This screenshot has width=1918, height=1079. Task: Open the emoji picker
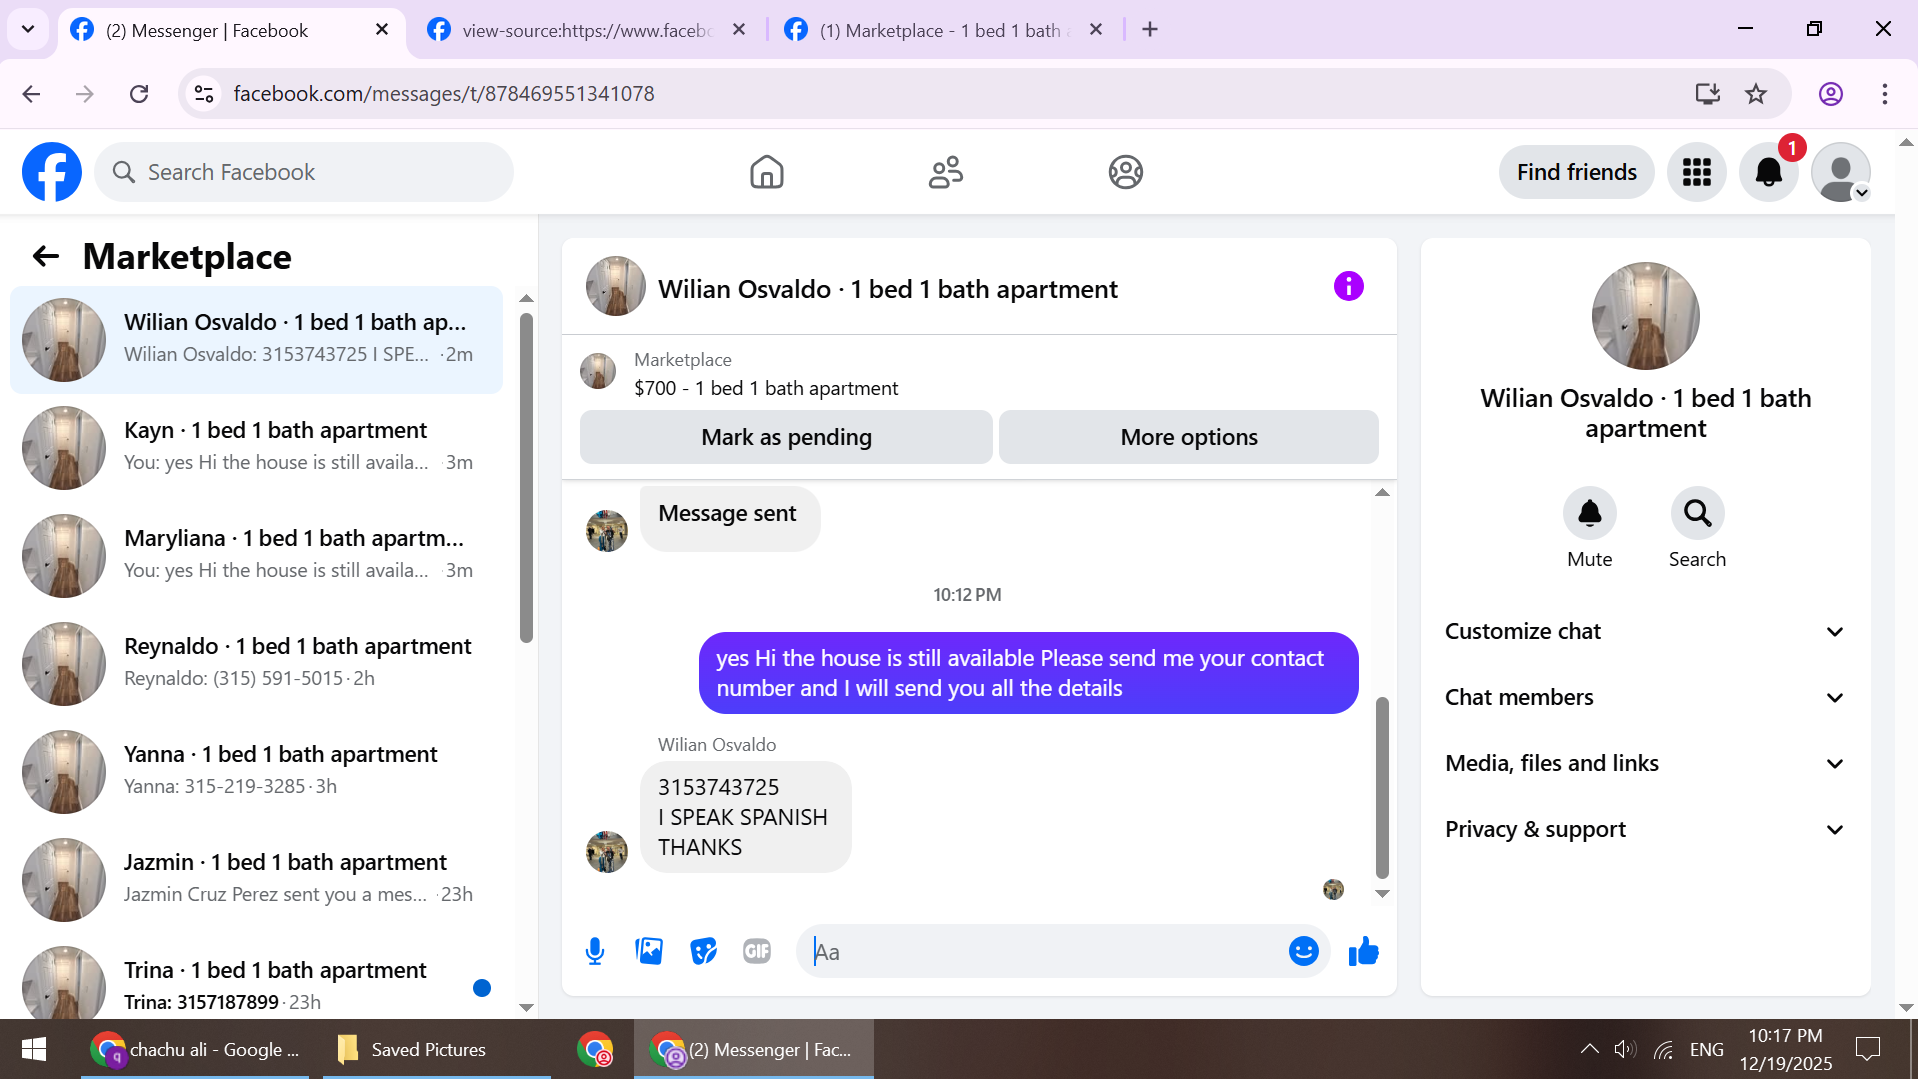point(1304,951)
